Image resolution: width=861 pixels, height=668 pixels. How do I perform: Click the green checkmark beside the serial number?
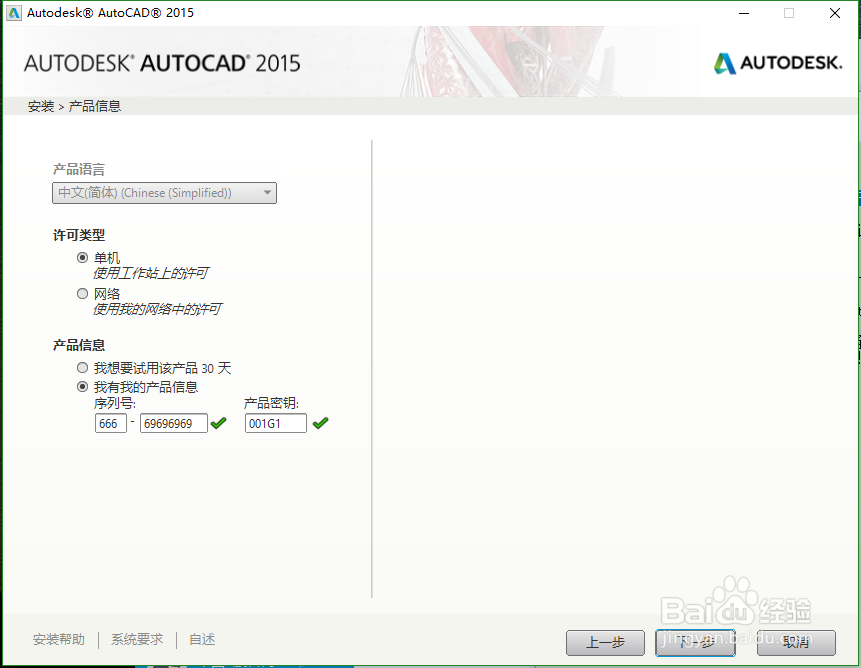coord(219,423)
